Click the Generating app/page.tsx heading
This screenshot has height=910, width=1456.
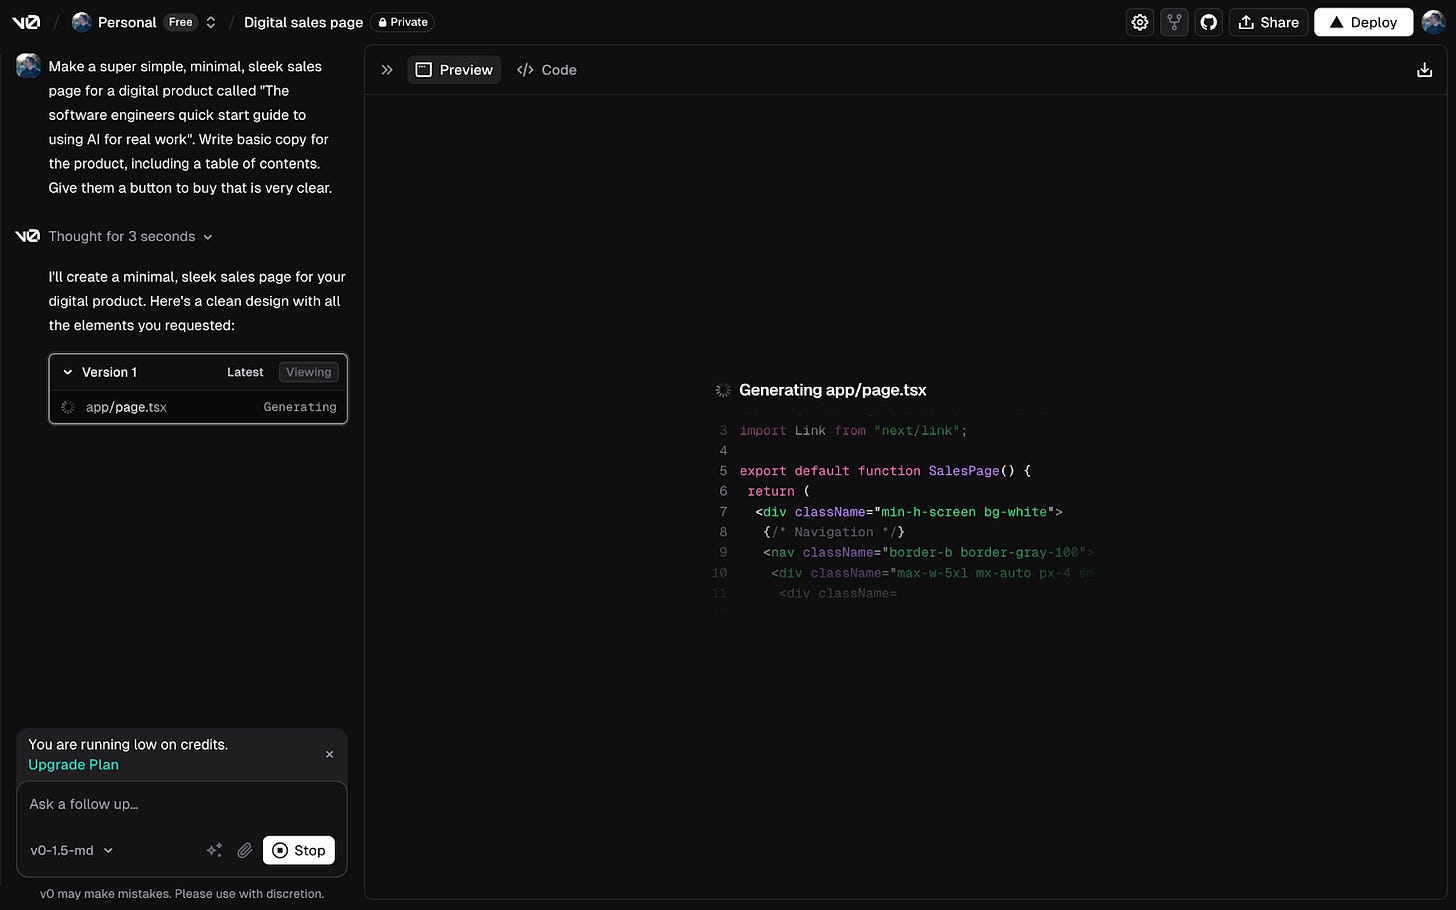(832, 391)
